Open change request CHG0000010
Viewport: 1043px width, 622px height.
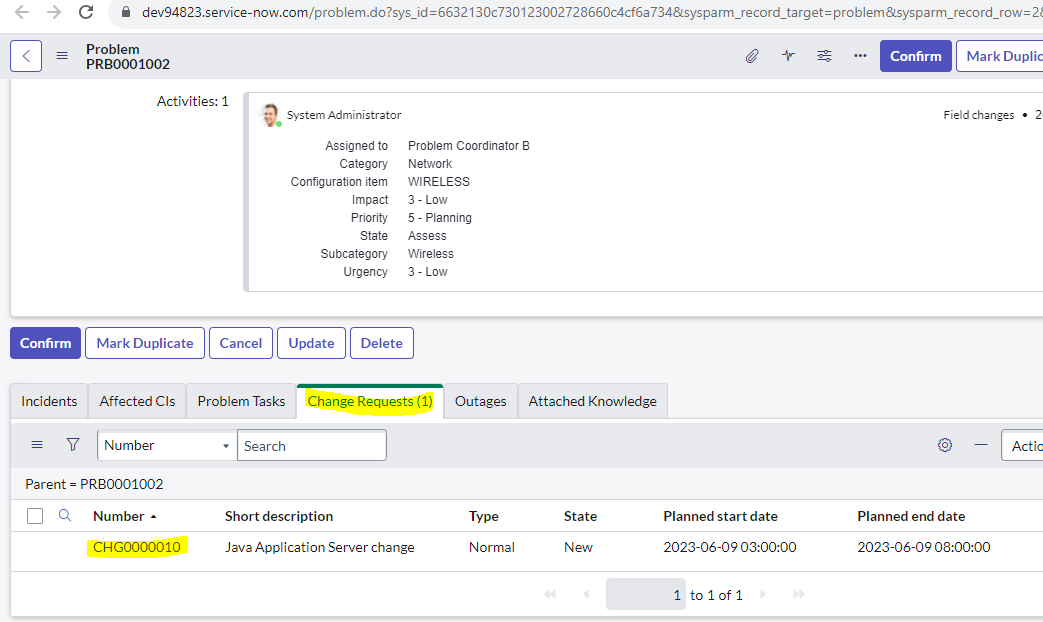136,547
